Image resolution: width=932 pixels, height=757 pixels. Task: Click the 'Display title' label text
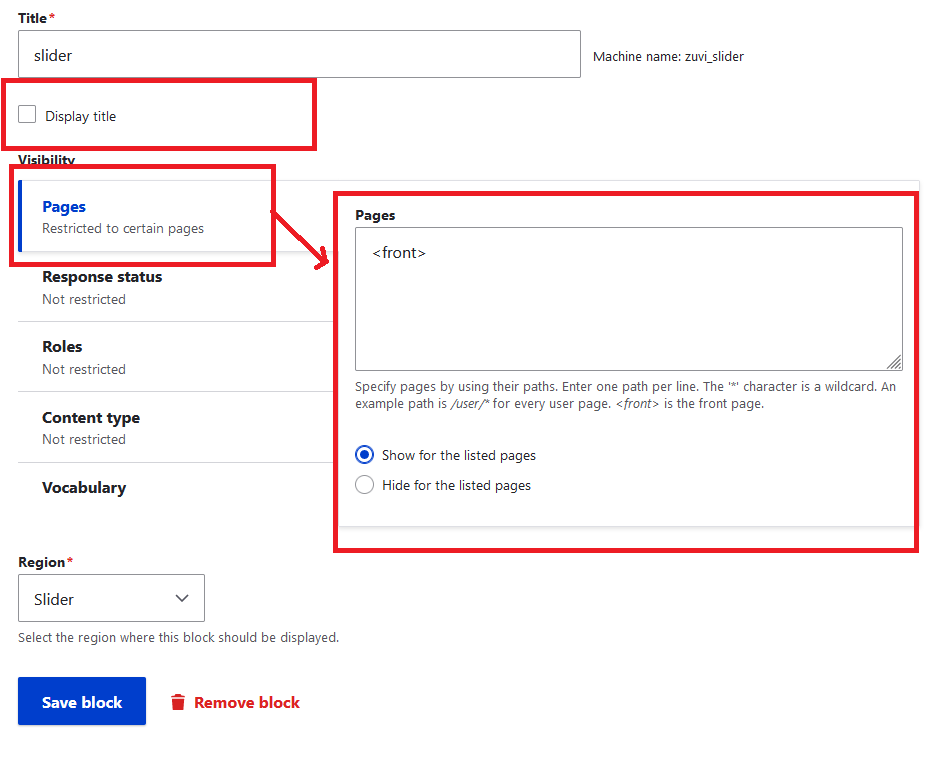point(80,116)
